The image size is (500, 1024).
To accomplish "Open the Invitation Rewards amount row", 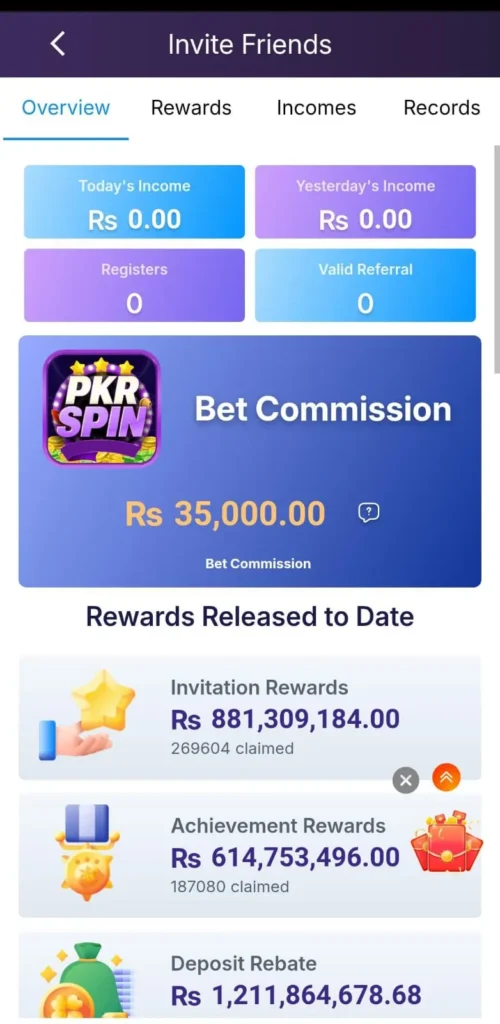I will pos(250,718).
